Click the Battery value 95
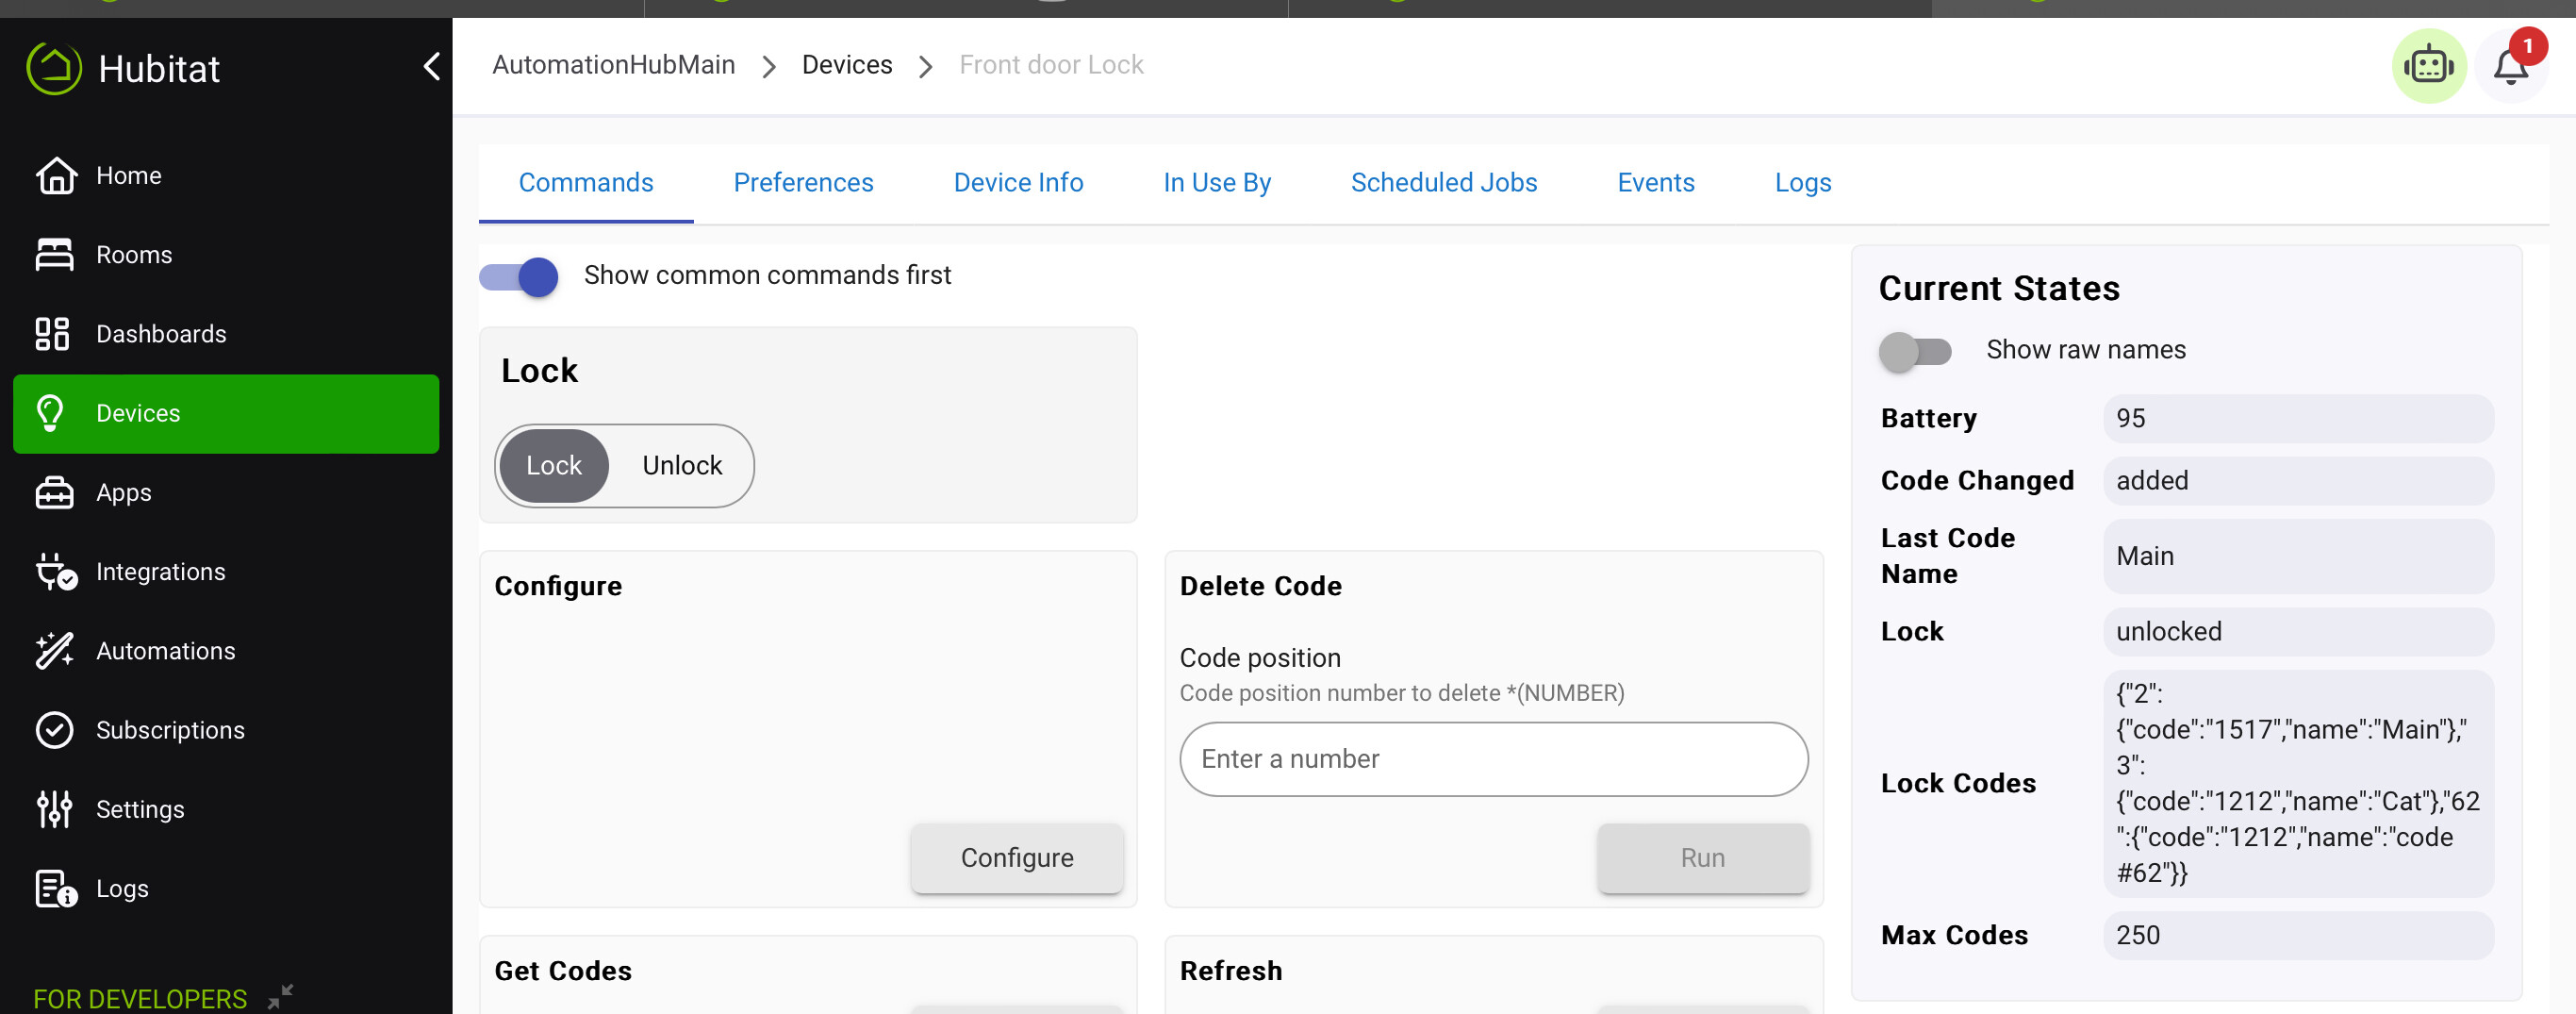Viewport: 2576px width, 1014px height. pos(2298,418)
